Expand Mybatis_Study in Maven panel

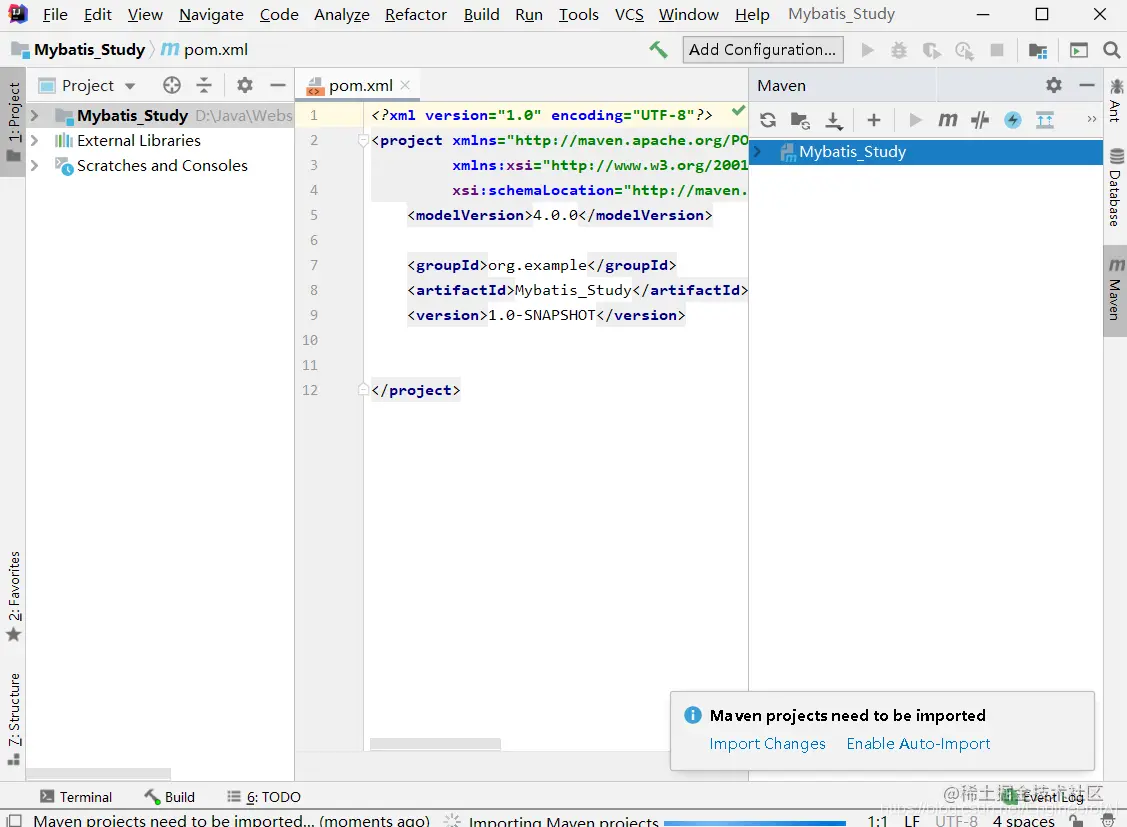pyautogui.click(x=757, y=152)
